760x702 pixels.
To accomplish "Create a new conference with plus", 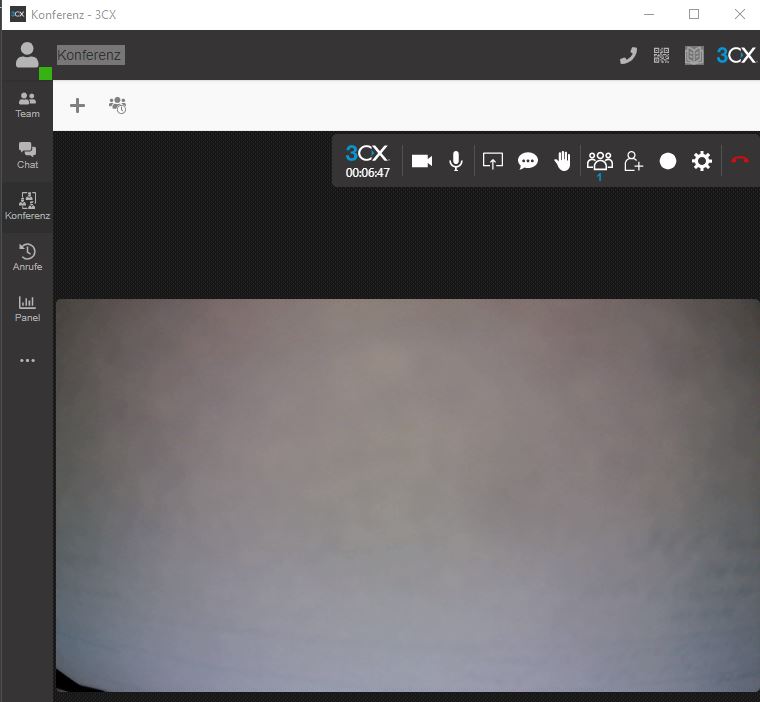I will (x=77, y=105).
